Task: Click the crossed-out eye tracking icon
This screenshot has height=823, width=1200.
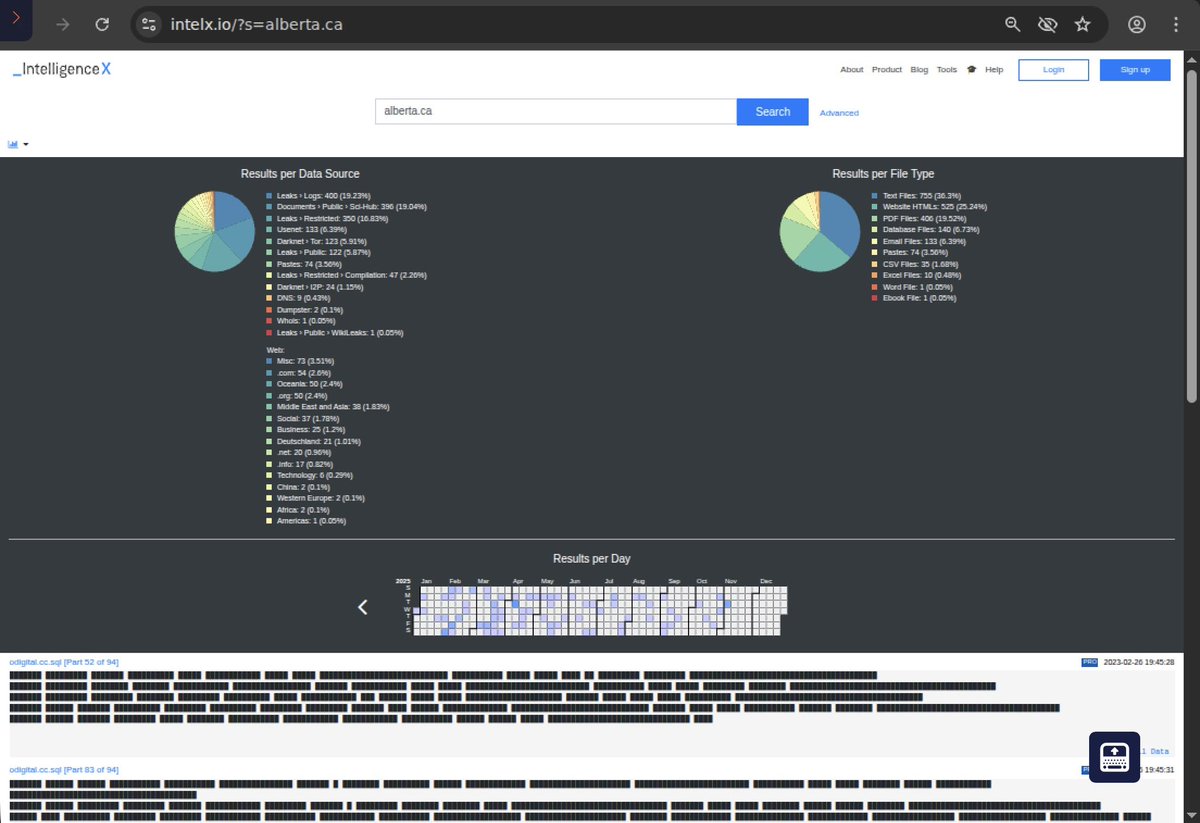Action: click(x=1047, y=24)
